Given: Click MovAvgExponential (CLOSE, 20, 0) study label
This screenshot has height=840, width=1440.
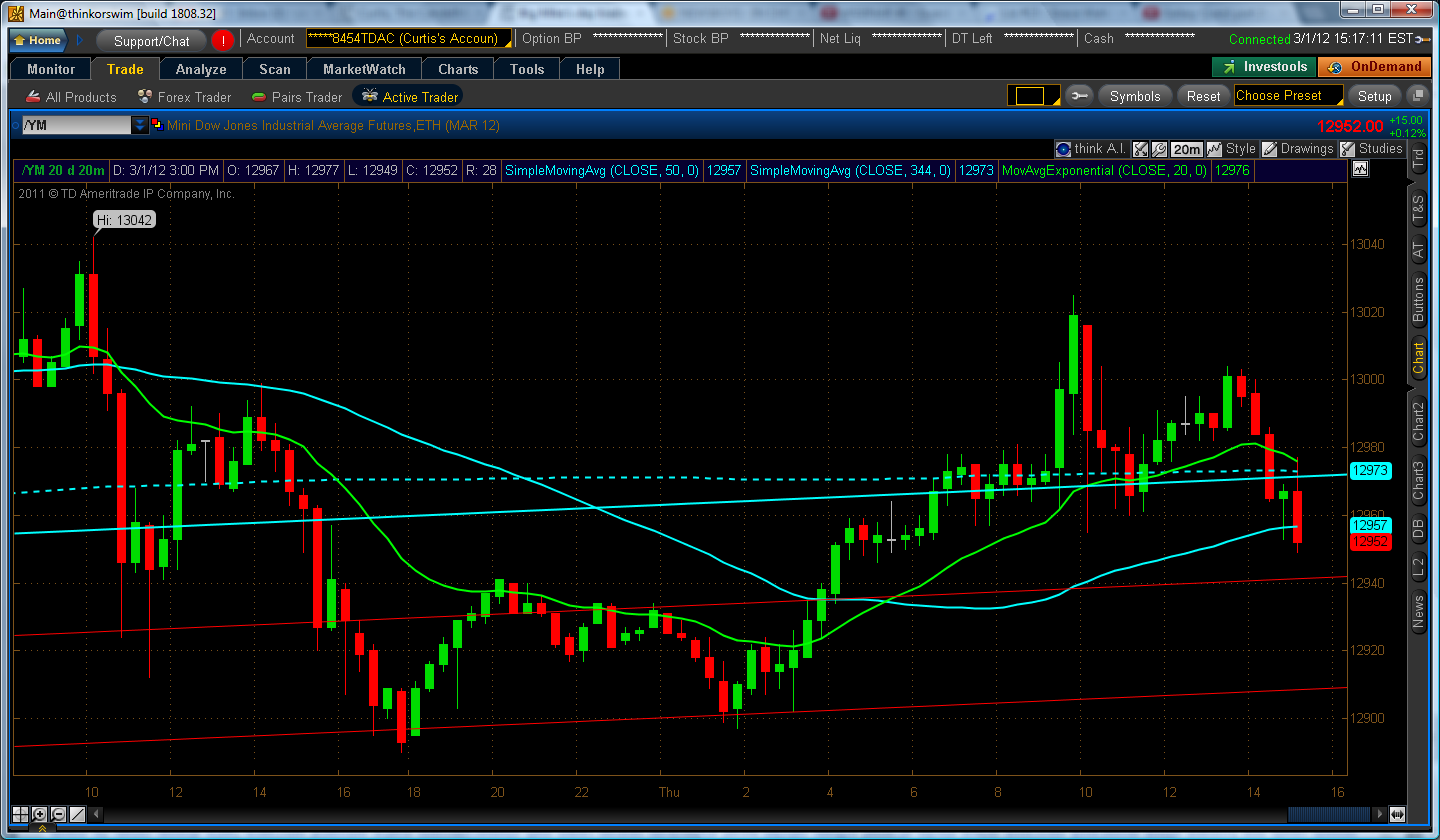Looking at the screenshot, I should 1105,170.
